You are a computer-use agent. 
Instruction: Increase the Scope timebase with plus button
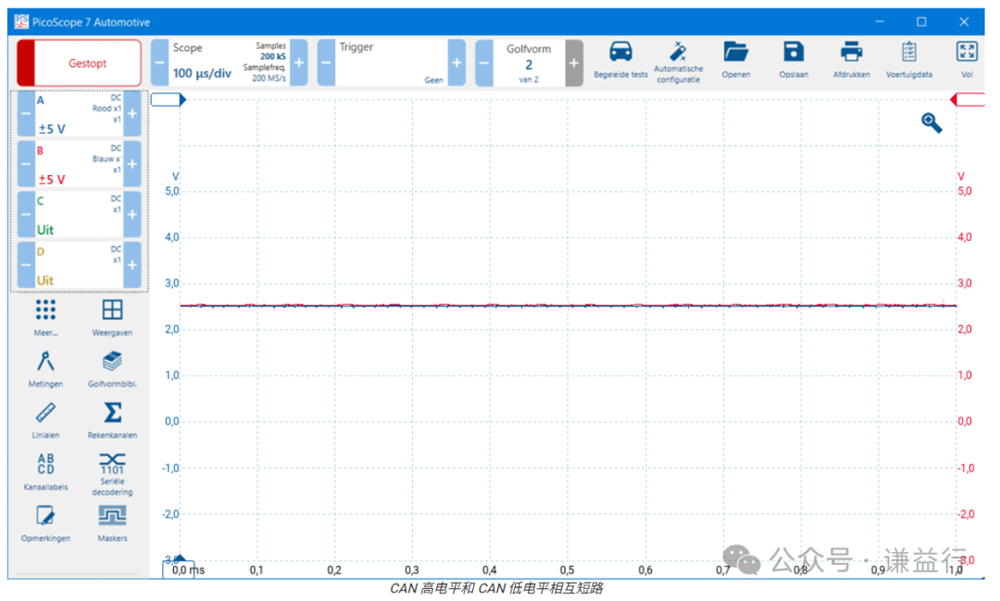click(x=298, y=63)
